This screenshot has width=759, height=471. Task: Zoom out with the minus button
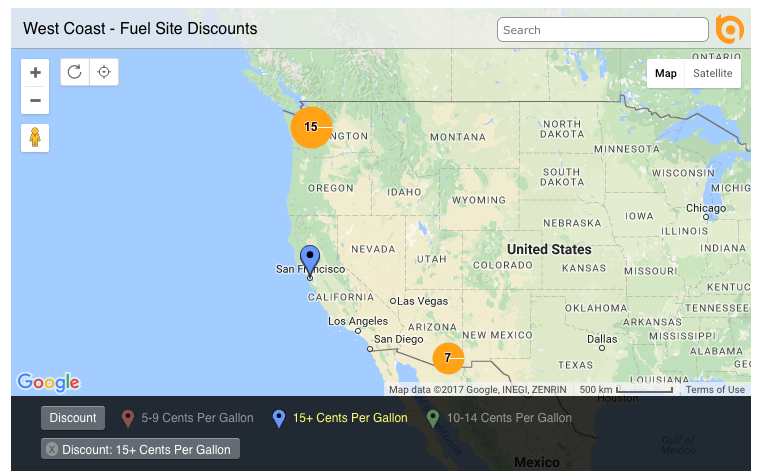pos(35,101)
